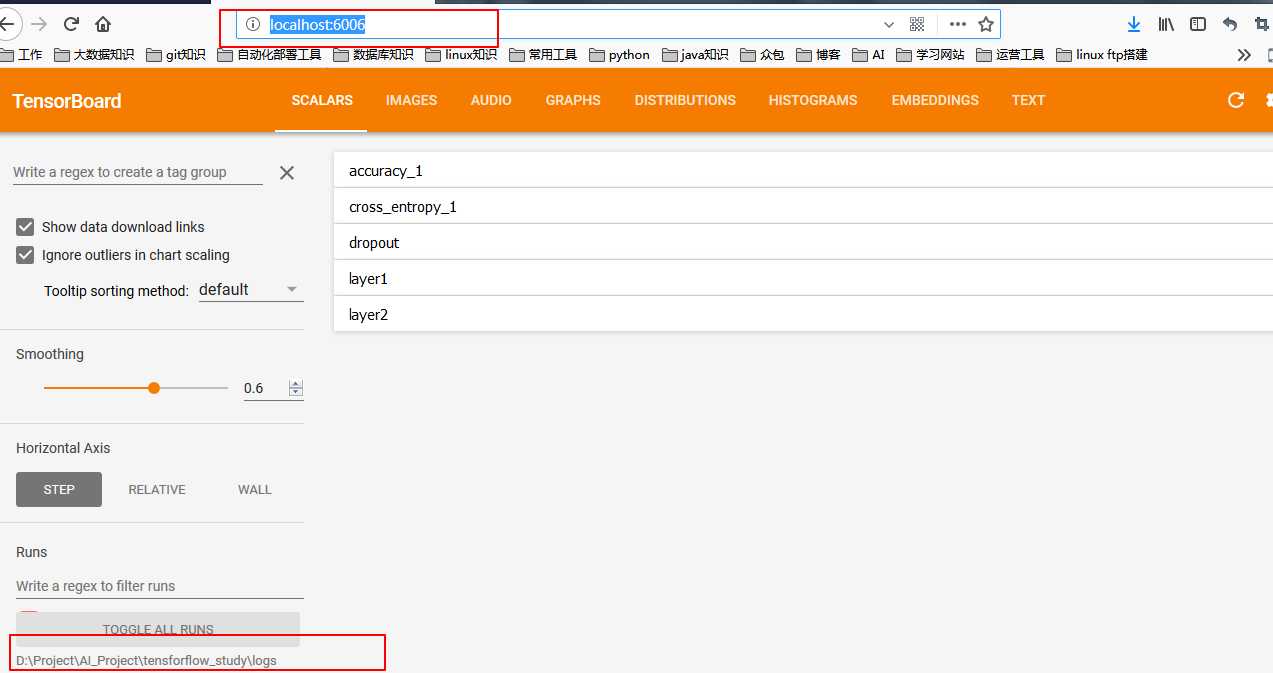Open the python bookmark folder
The width and height of the screenshot is (1273, 673).
tap(620, 55)
